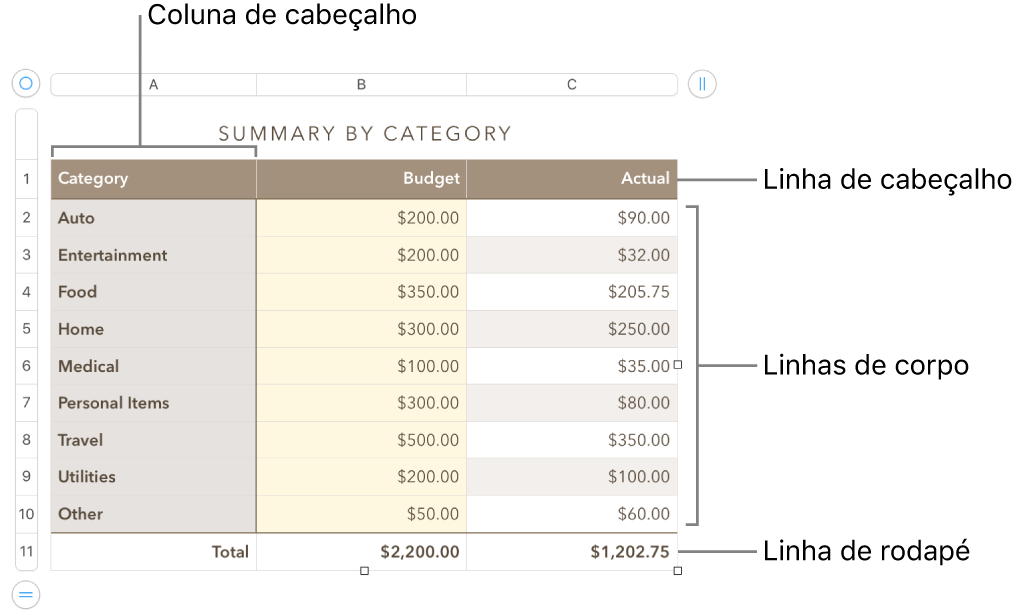
Task: Select the Category header cell
Action: (x=120, y=178)
